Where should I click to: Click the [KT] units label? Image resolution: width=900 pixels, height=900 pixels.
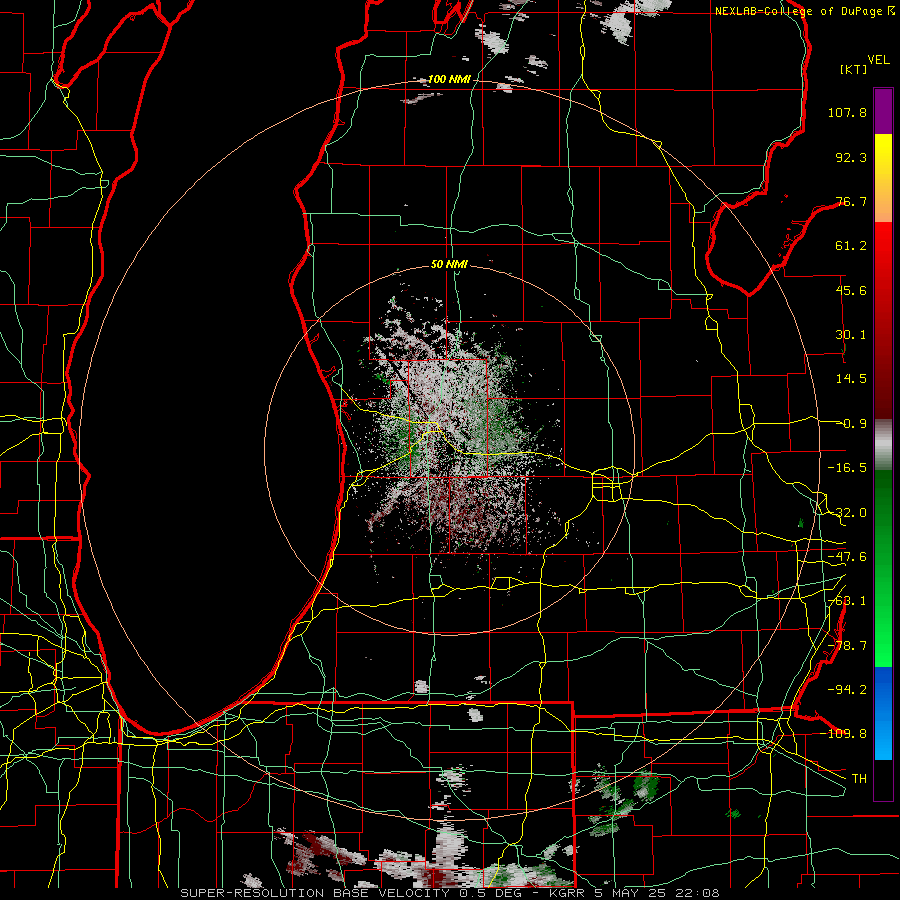click(854, 69)
